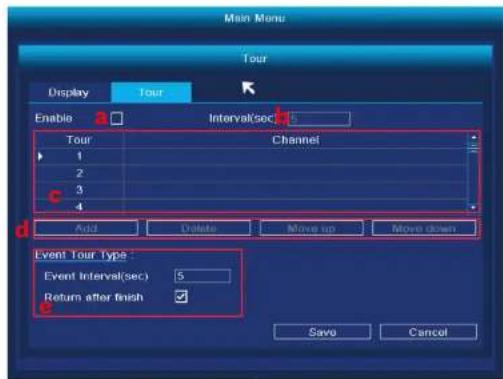Select tour row 4

pyautogui.click(x=251, y=206)
